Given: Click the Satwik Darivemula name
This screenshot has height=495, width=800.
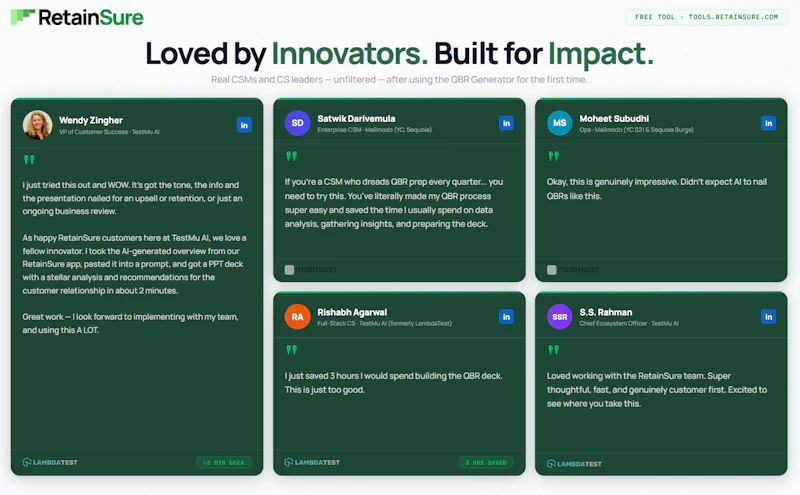Looking at the screenshot, I should 356,118.
